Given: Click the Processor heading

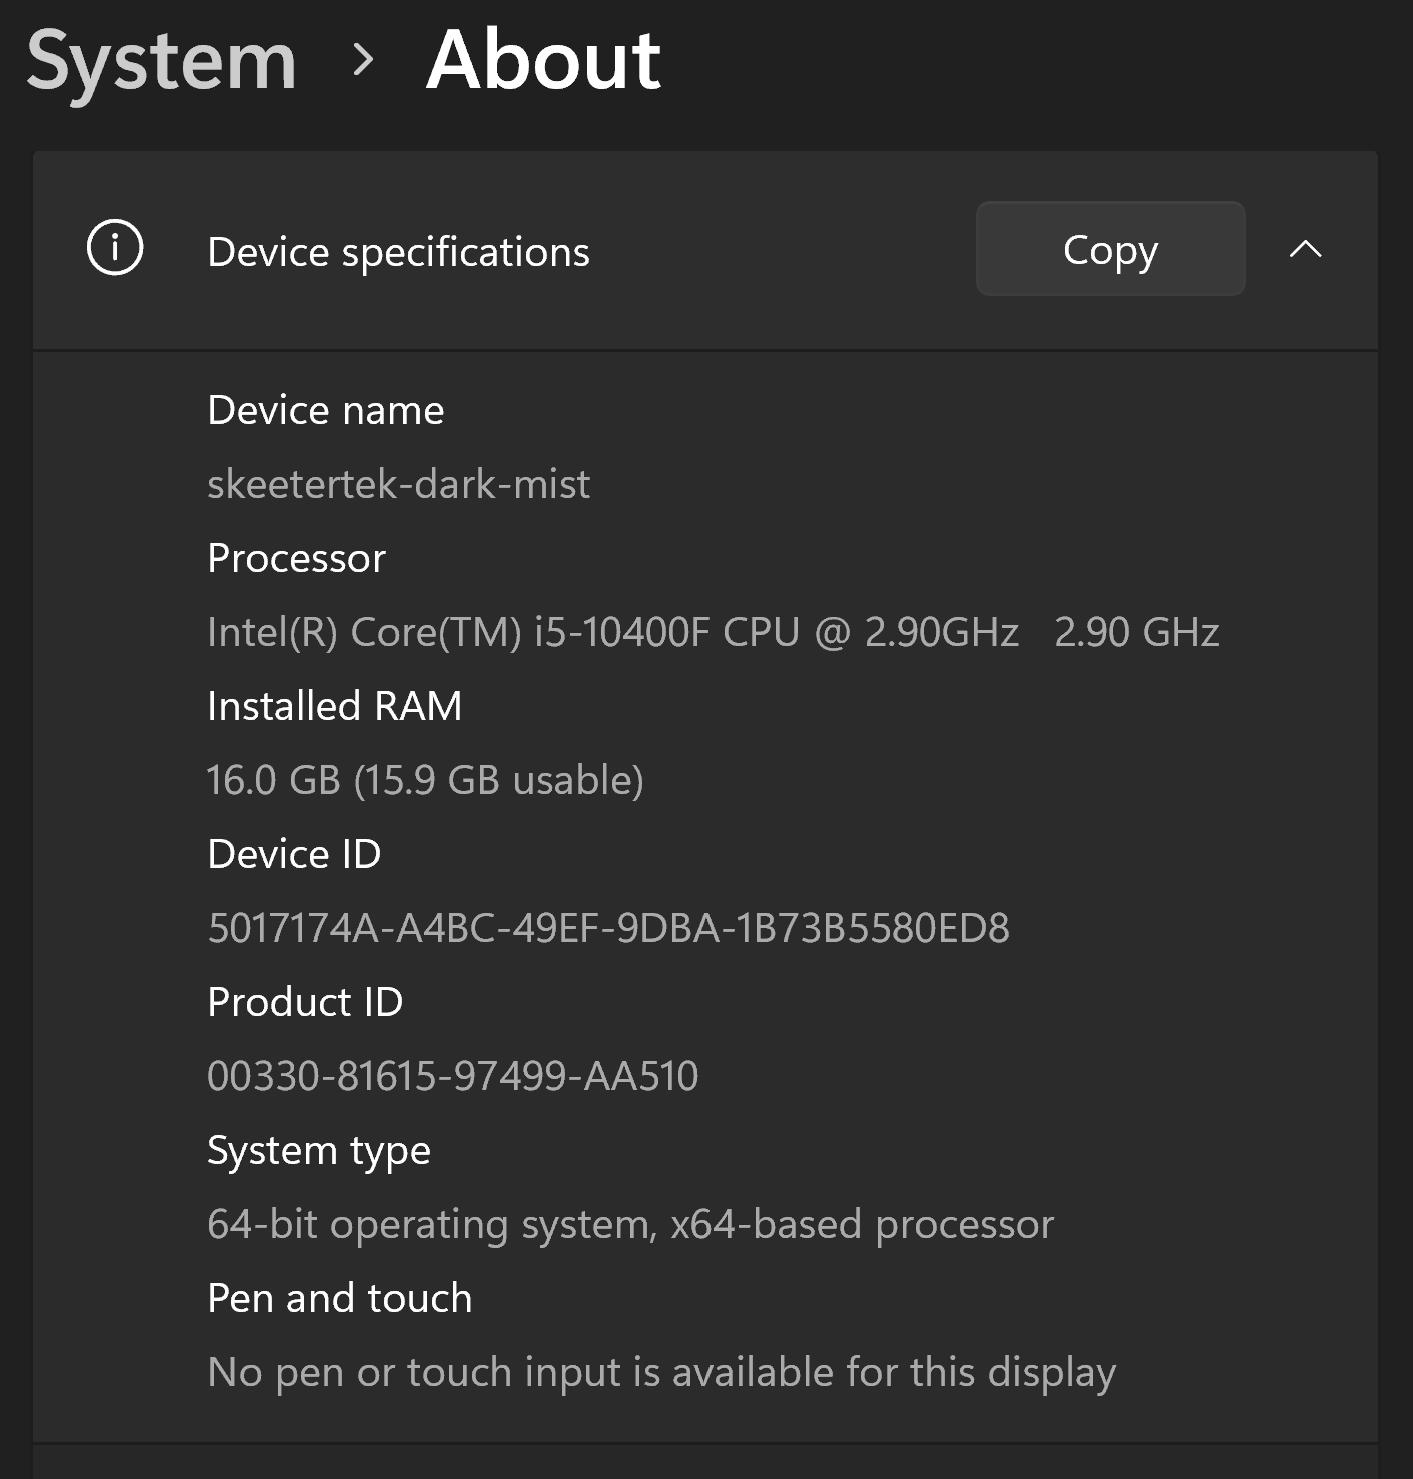Looking at the screenshot, I should pyautogui.click(x=295, y=558).
